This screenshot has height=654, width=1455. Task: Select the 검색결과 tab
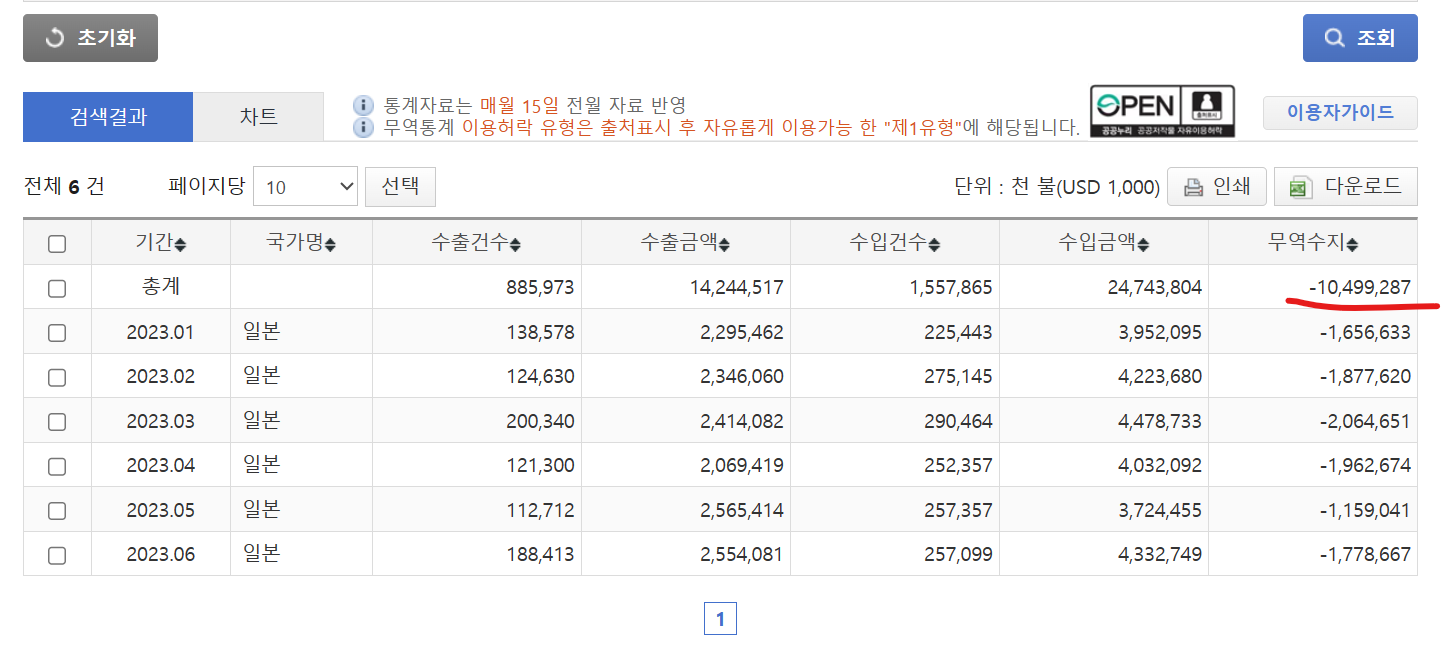coord(108,116)
